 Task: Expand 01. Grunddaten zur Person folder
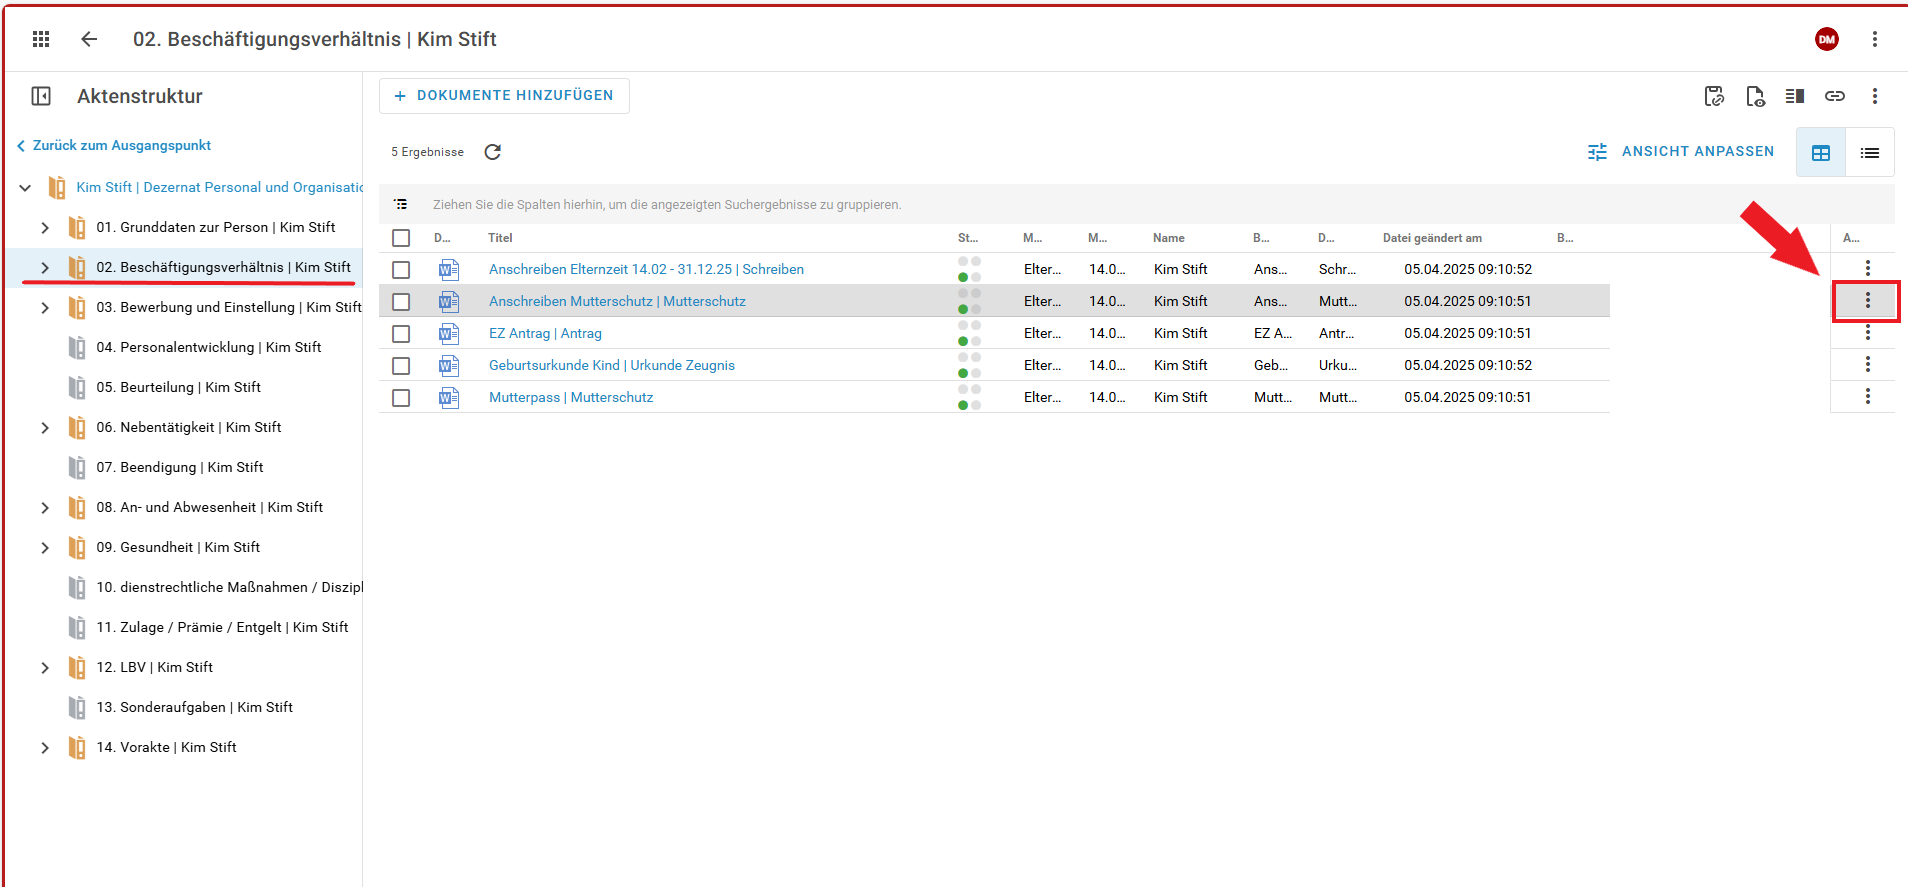tap(45, 228)
